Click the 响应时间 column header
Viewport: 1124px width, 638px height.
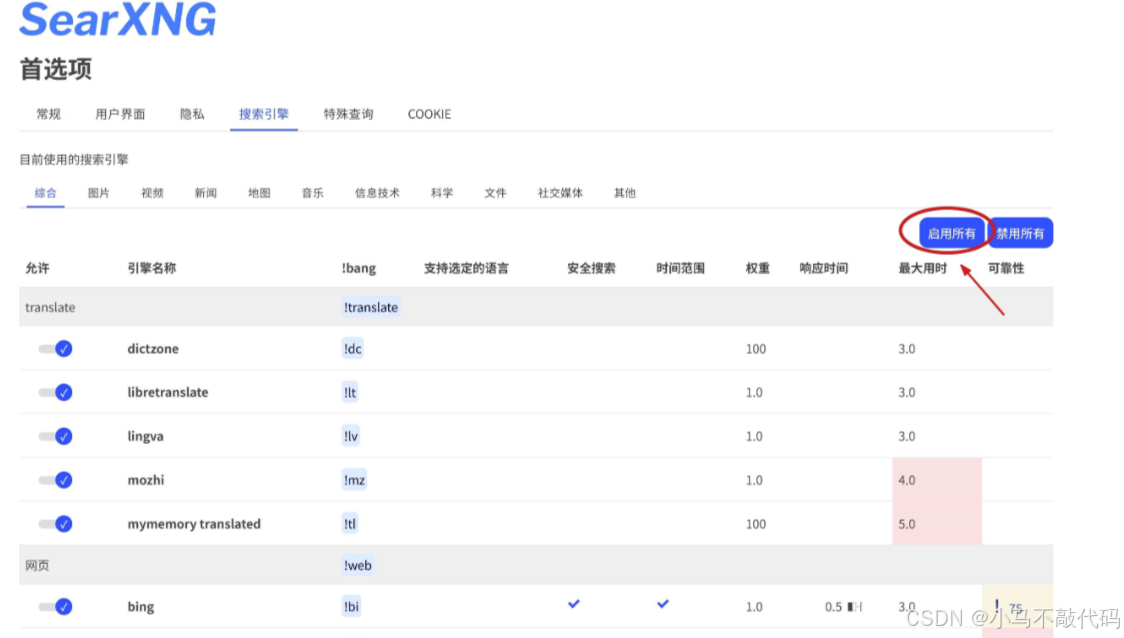tap(824, 268)
